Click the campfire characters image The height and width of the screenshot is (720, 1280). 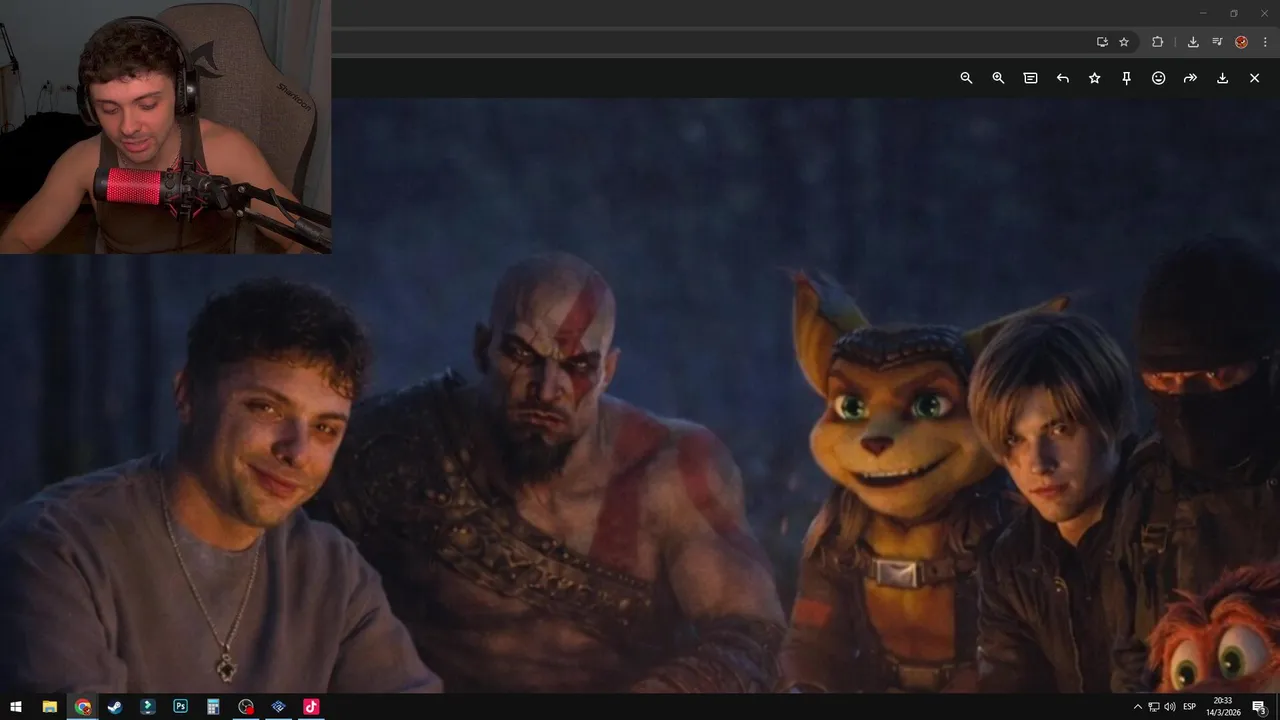point(640,395)
